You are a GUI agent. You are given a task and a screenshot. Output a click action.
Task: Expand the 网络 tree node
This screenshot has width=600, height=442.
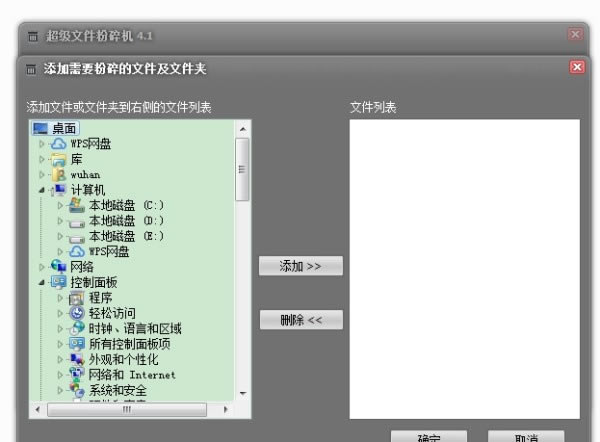[42, 267]
